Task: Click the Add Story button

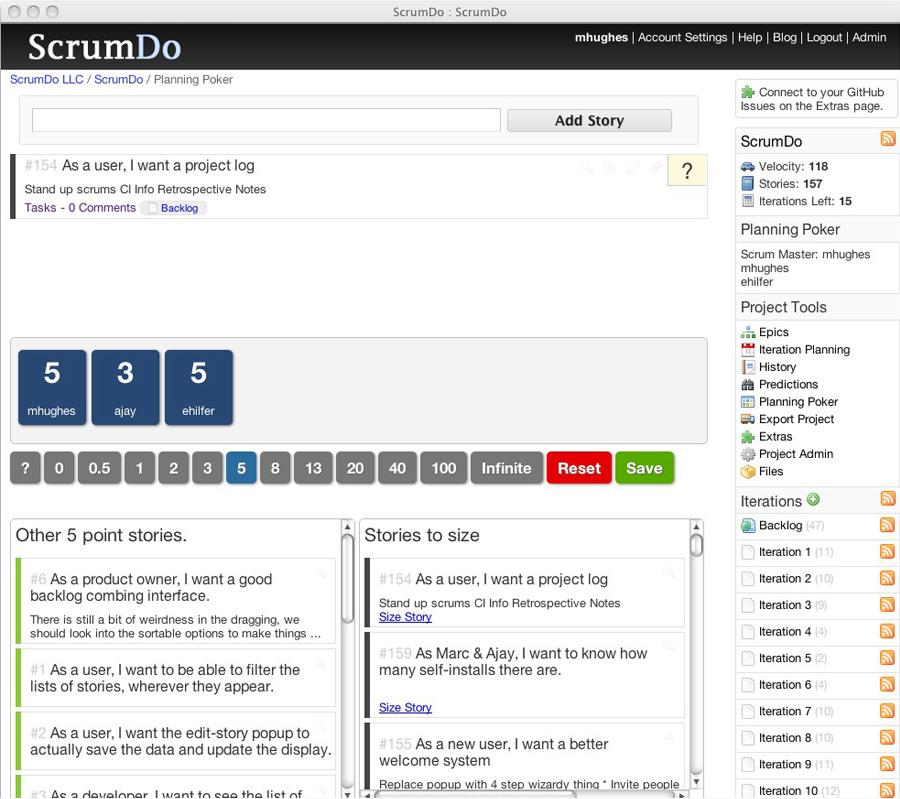Action: 589,121
